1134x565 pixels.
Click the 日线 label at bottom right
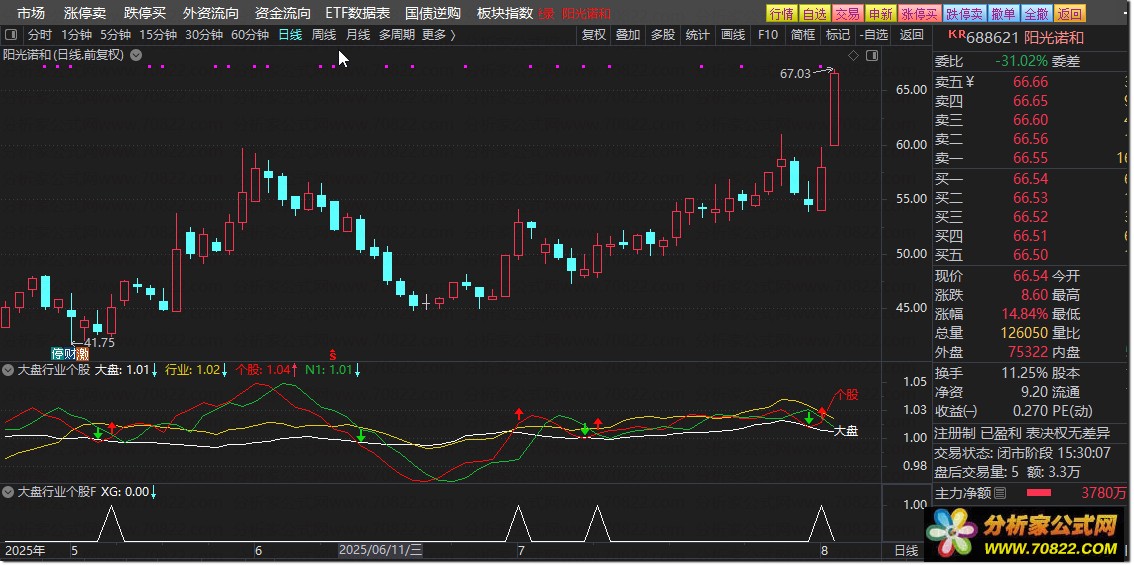click(x=906, y=551)
